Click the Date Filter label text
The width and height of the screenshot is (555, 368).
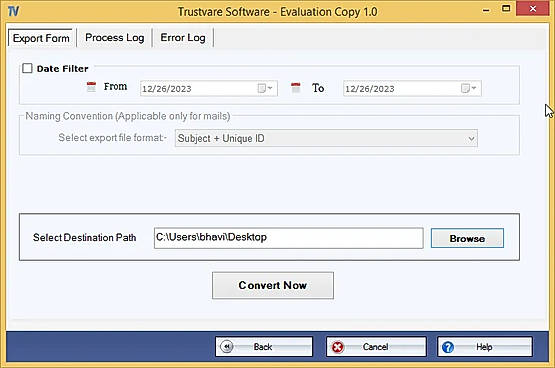tap(62, 69)
